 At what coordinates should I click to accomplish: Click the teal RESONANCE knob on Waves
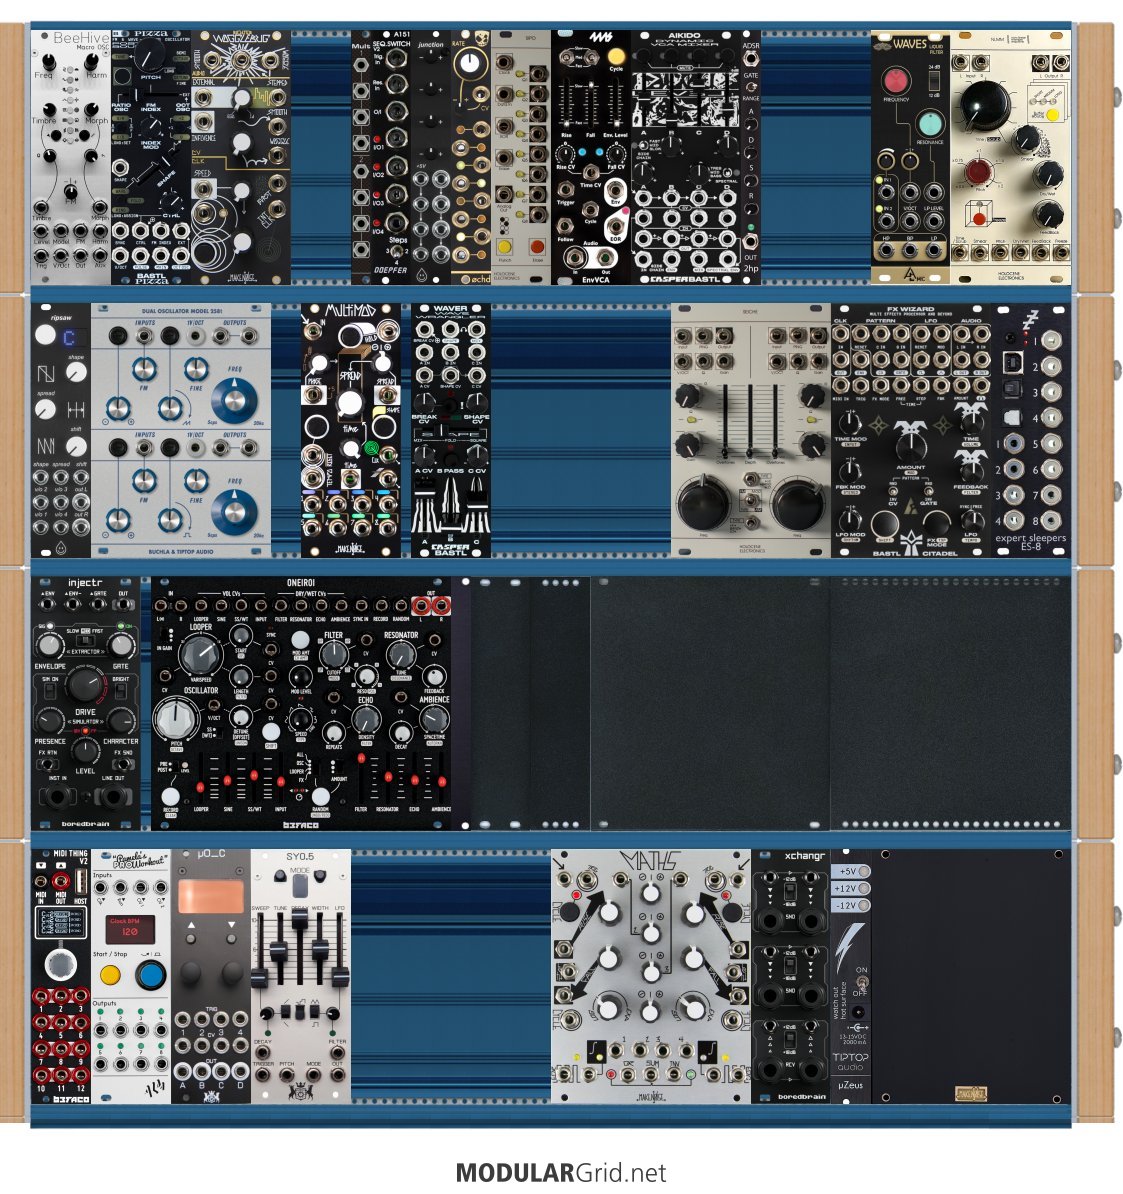point(930,125)
